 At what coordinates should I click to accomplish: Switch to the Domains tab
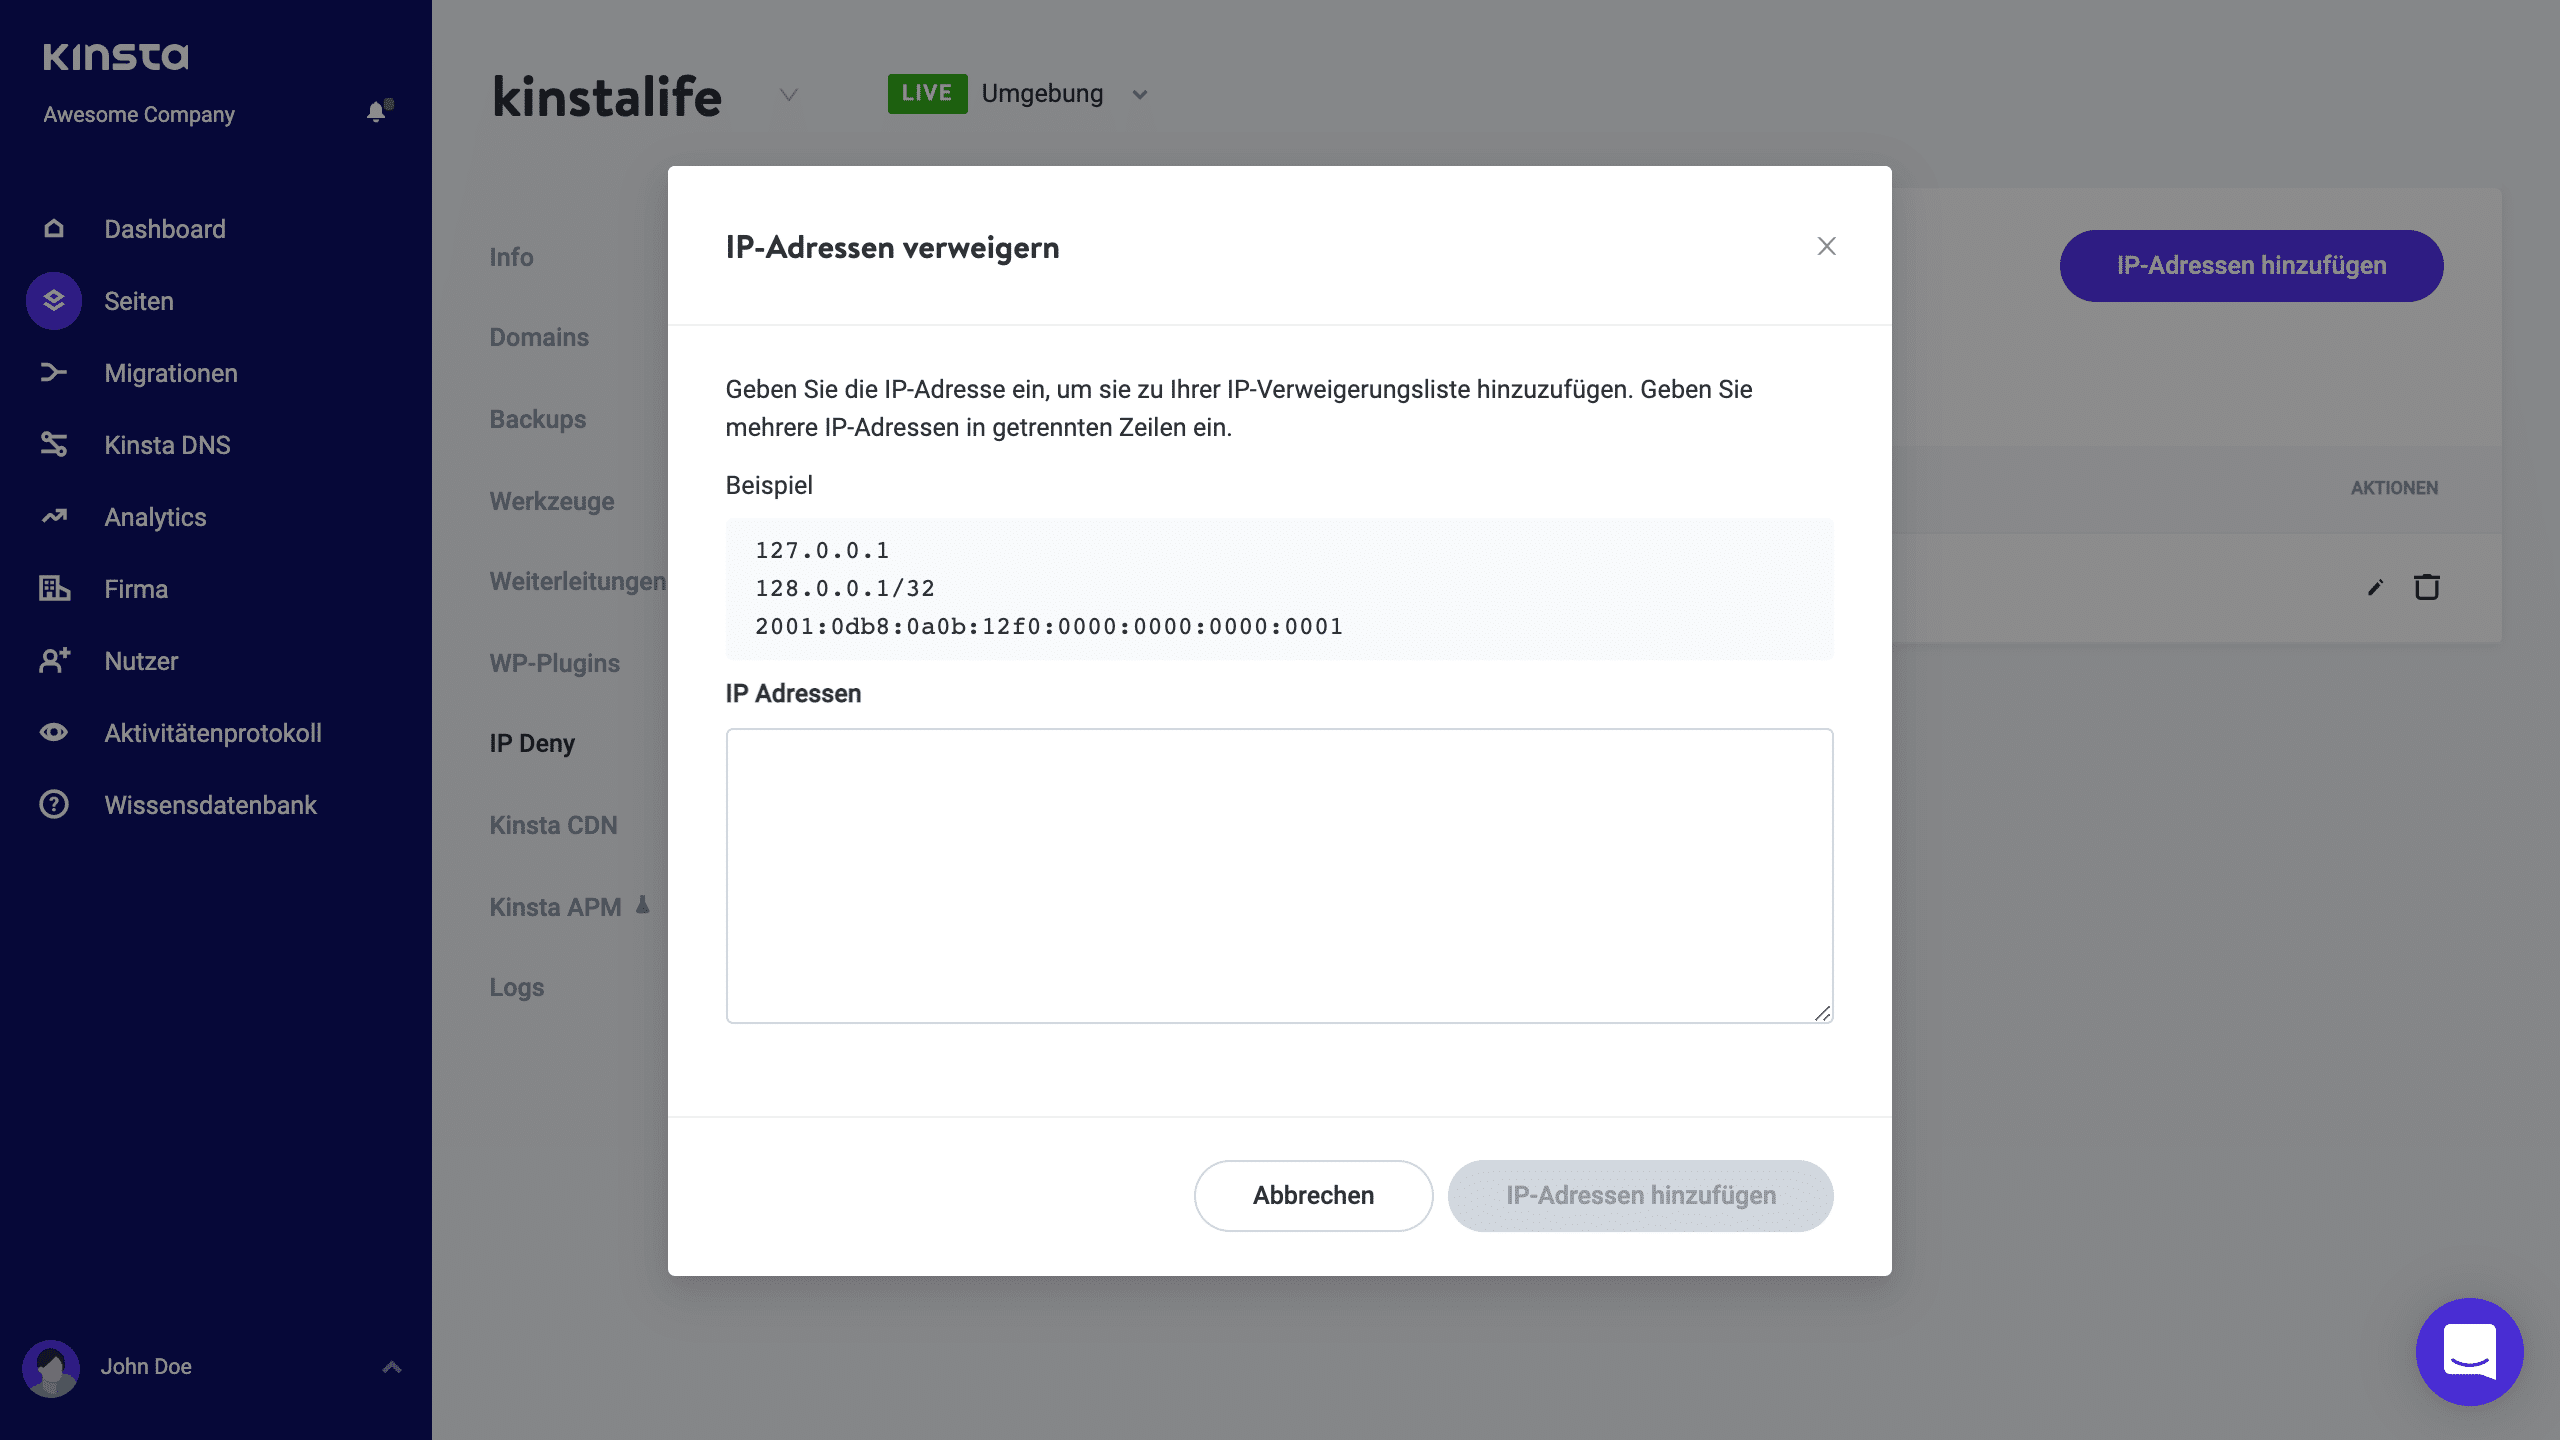538,337
